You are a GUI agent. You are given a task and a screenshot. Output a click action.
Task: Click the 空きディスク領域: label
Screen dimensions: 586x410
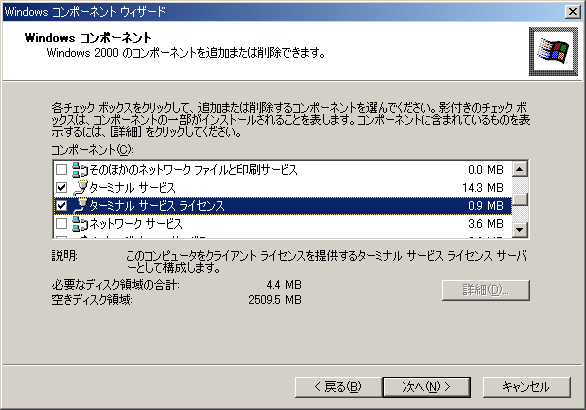pyautogui.click(x=92, y=300)
